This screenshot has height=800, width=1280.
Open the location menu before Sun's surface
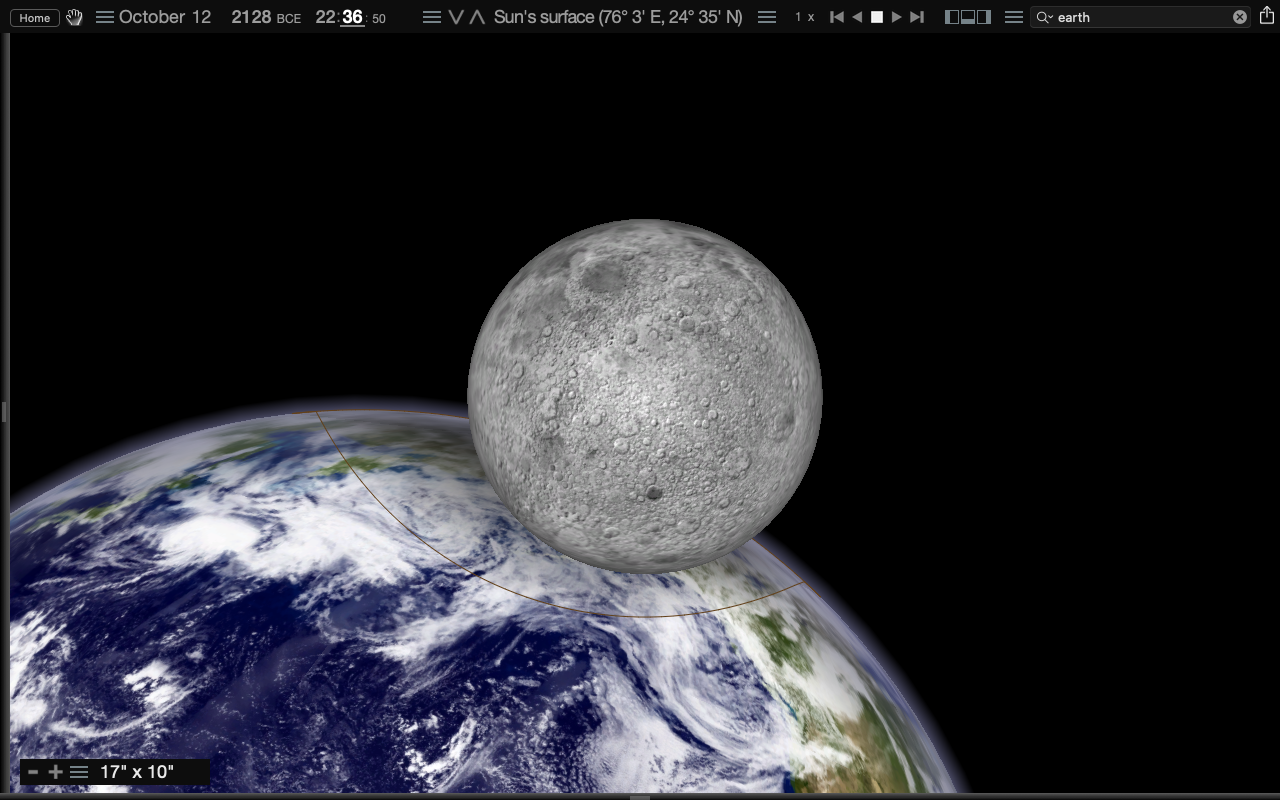tap(431, 17)
